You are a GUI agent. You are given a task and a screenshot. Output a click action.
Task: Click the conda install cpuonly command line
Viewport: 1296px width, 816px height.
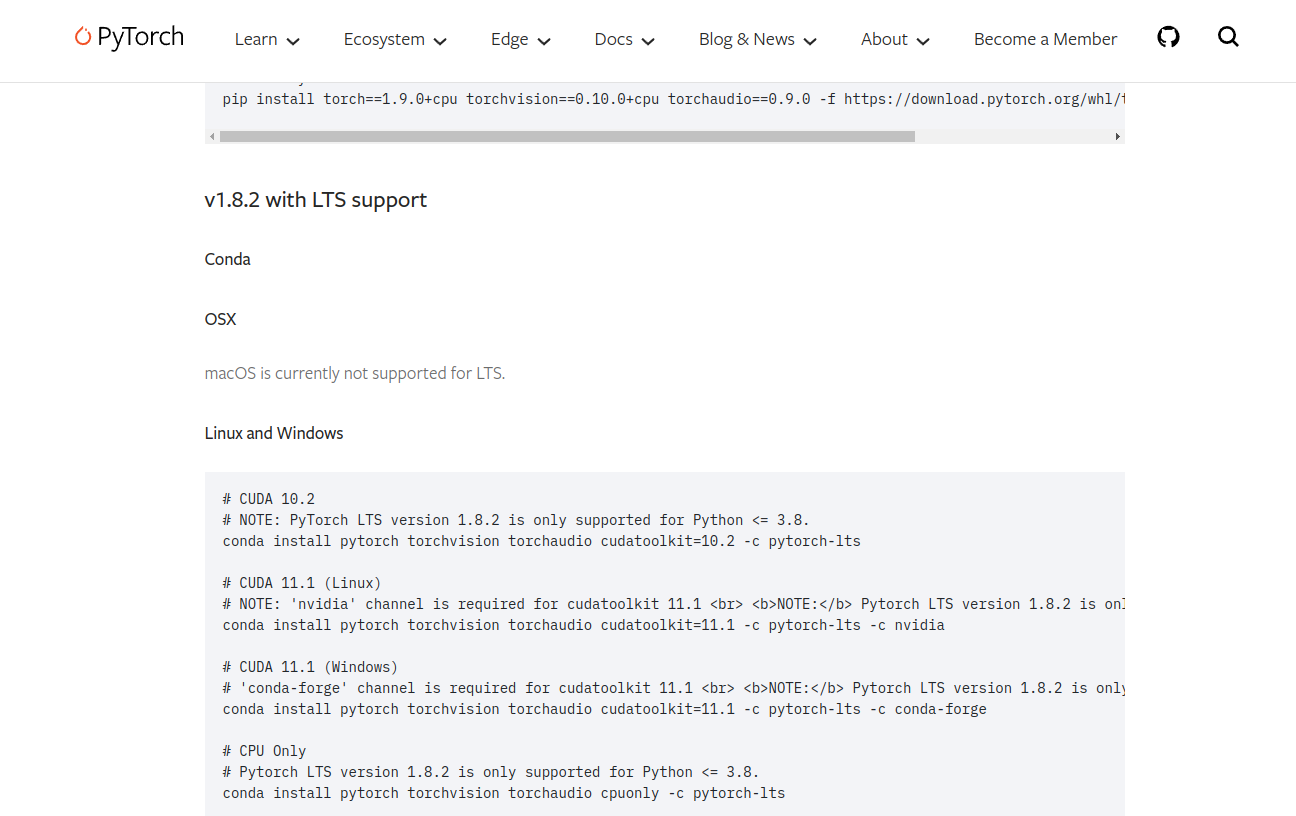click(x=504, y=793)
